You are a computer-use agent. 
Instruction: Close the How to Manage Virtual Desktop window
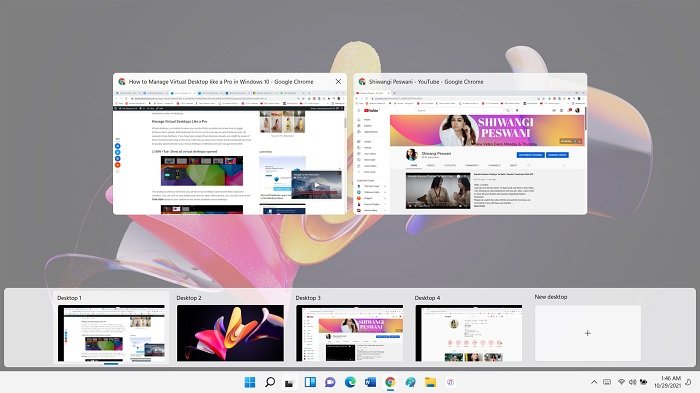338,82
